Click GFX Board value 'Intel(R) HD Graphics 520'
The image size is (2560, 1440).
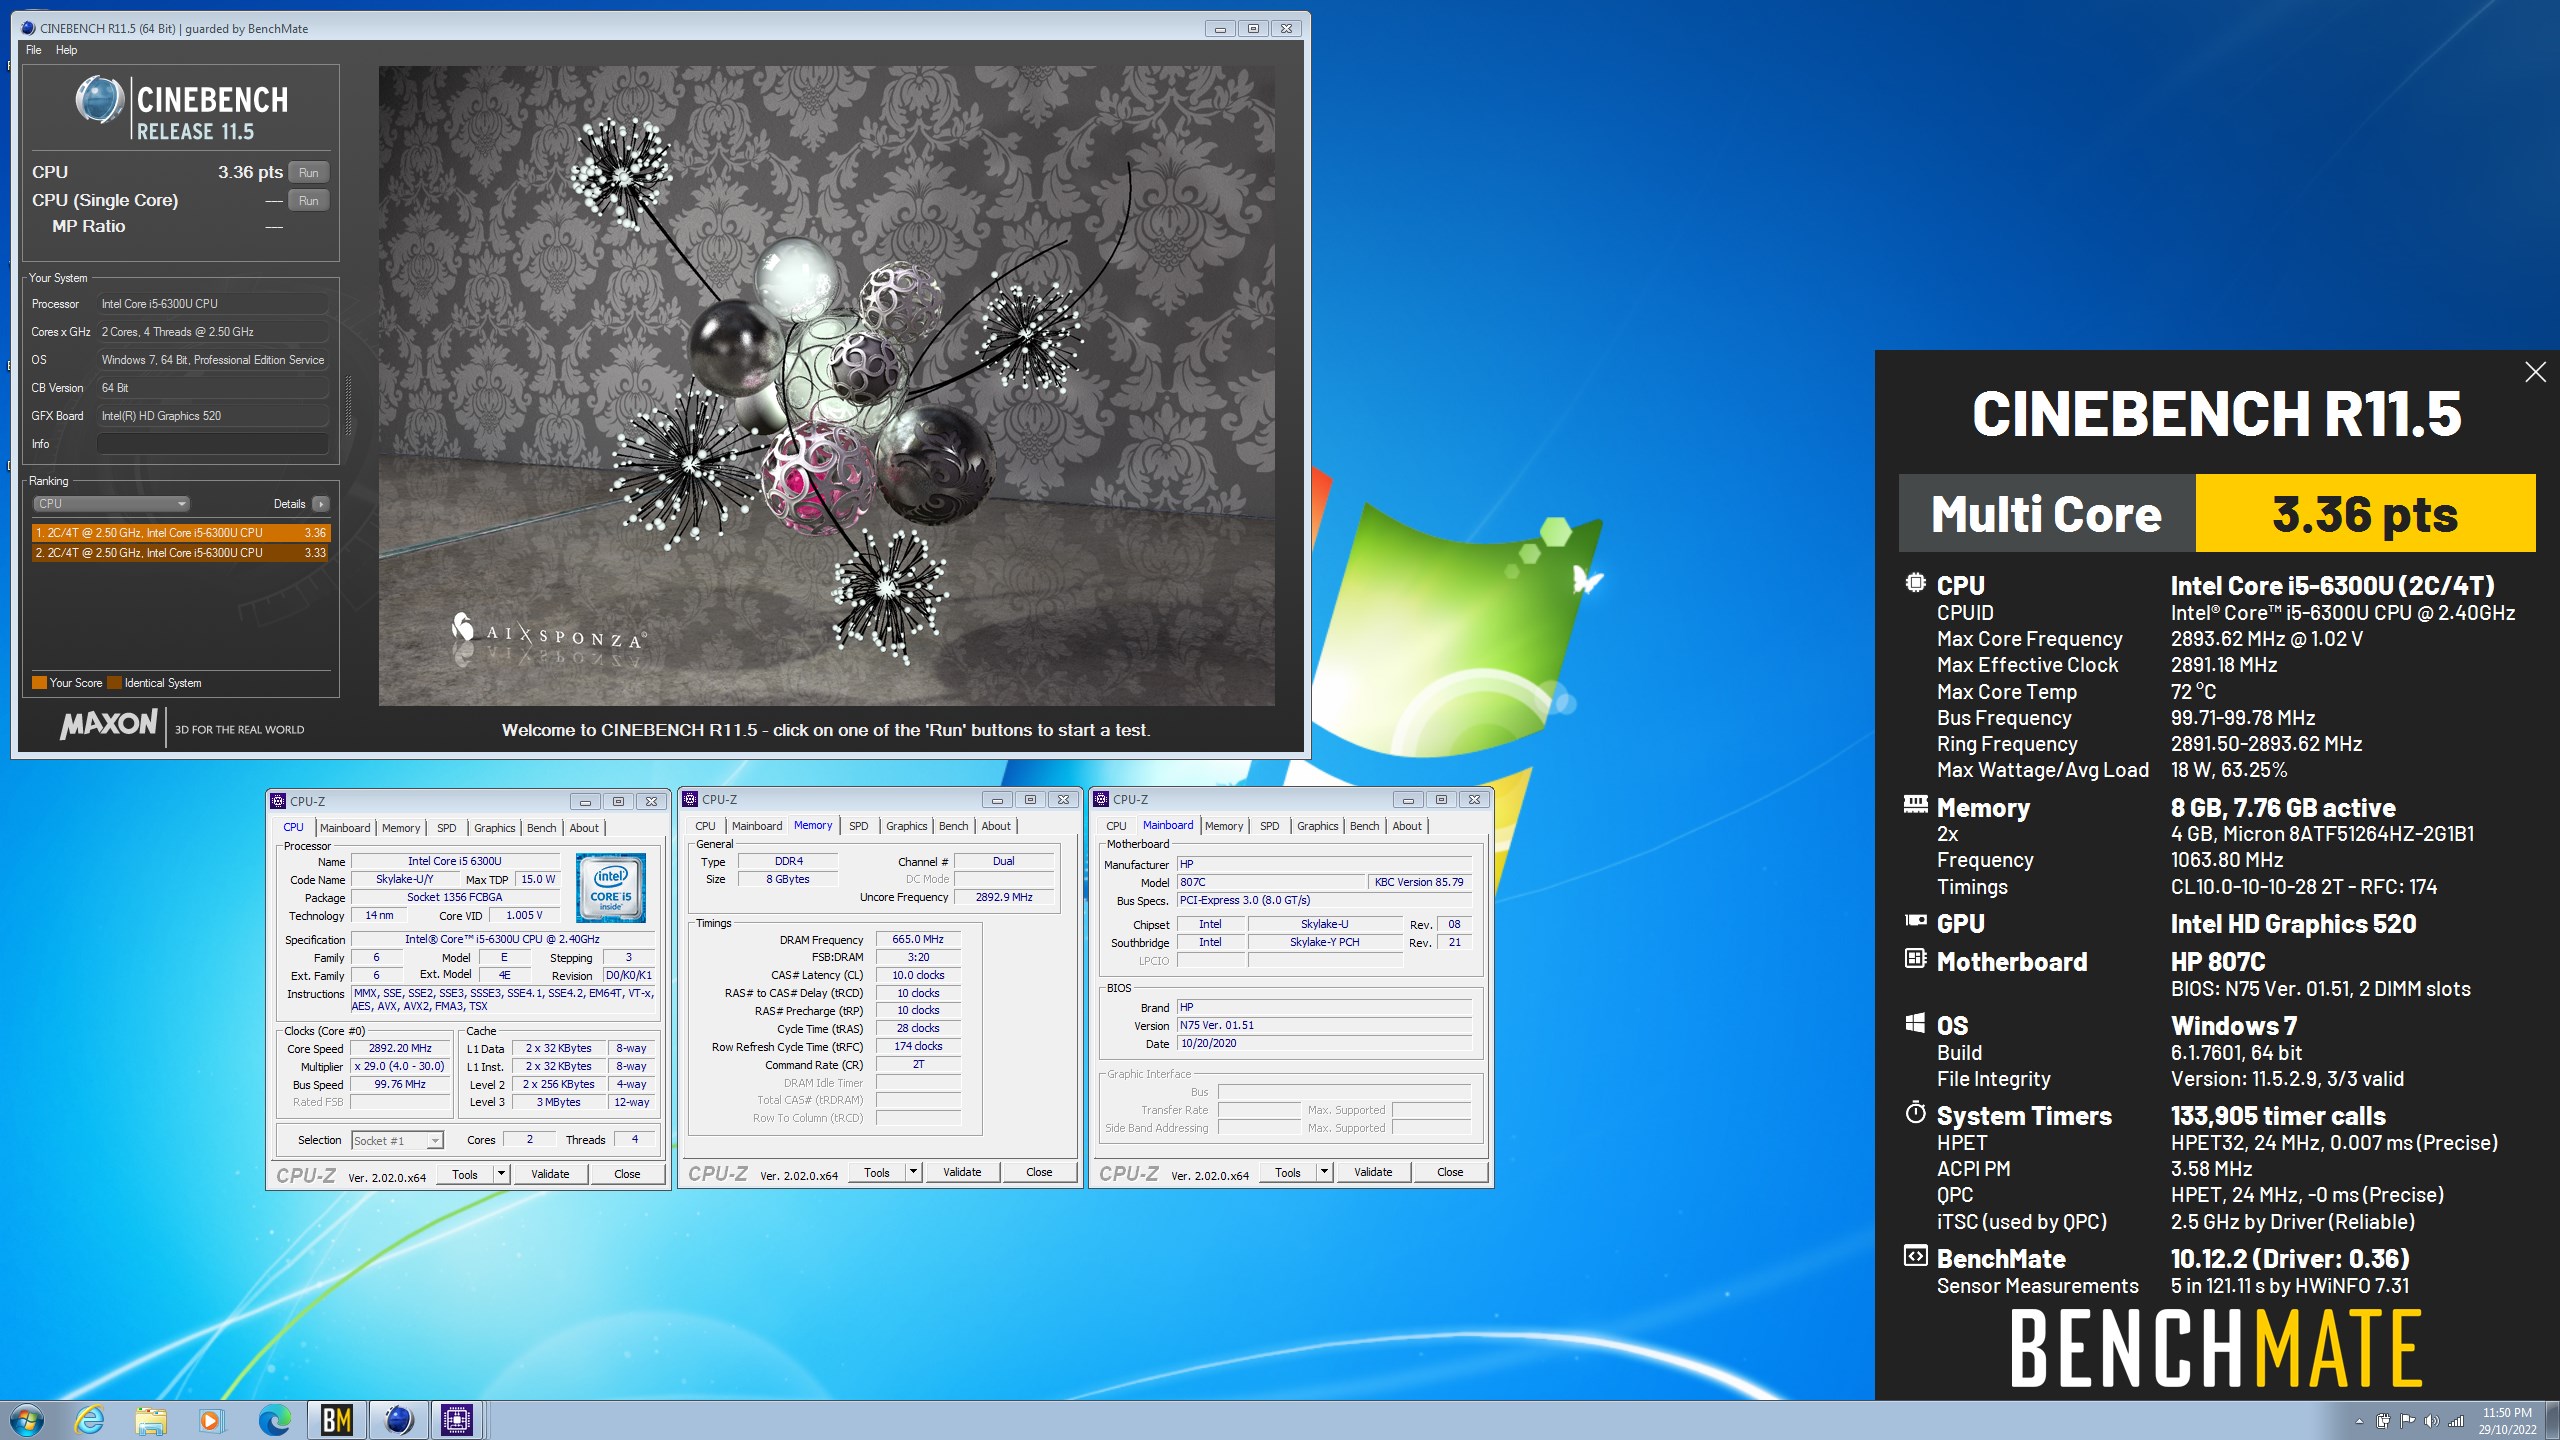(213, 416)
